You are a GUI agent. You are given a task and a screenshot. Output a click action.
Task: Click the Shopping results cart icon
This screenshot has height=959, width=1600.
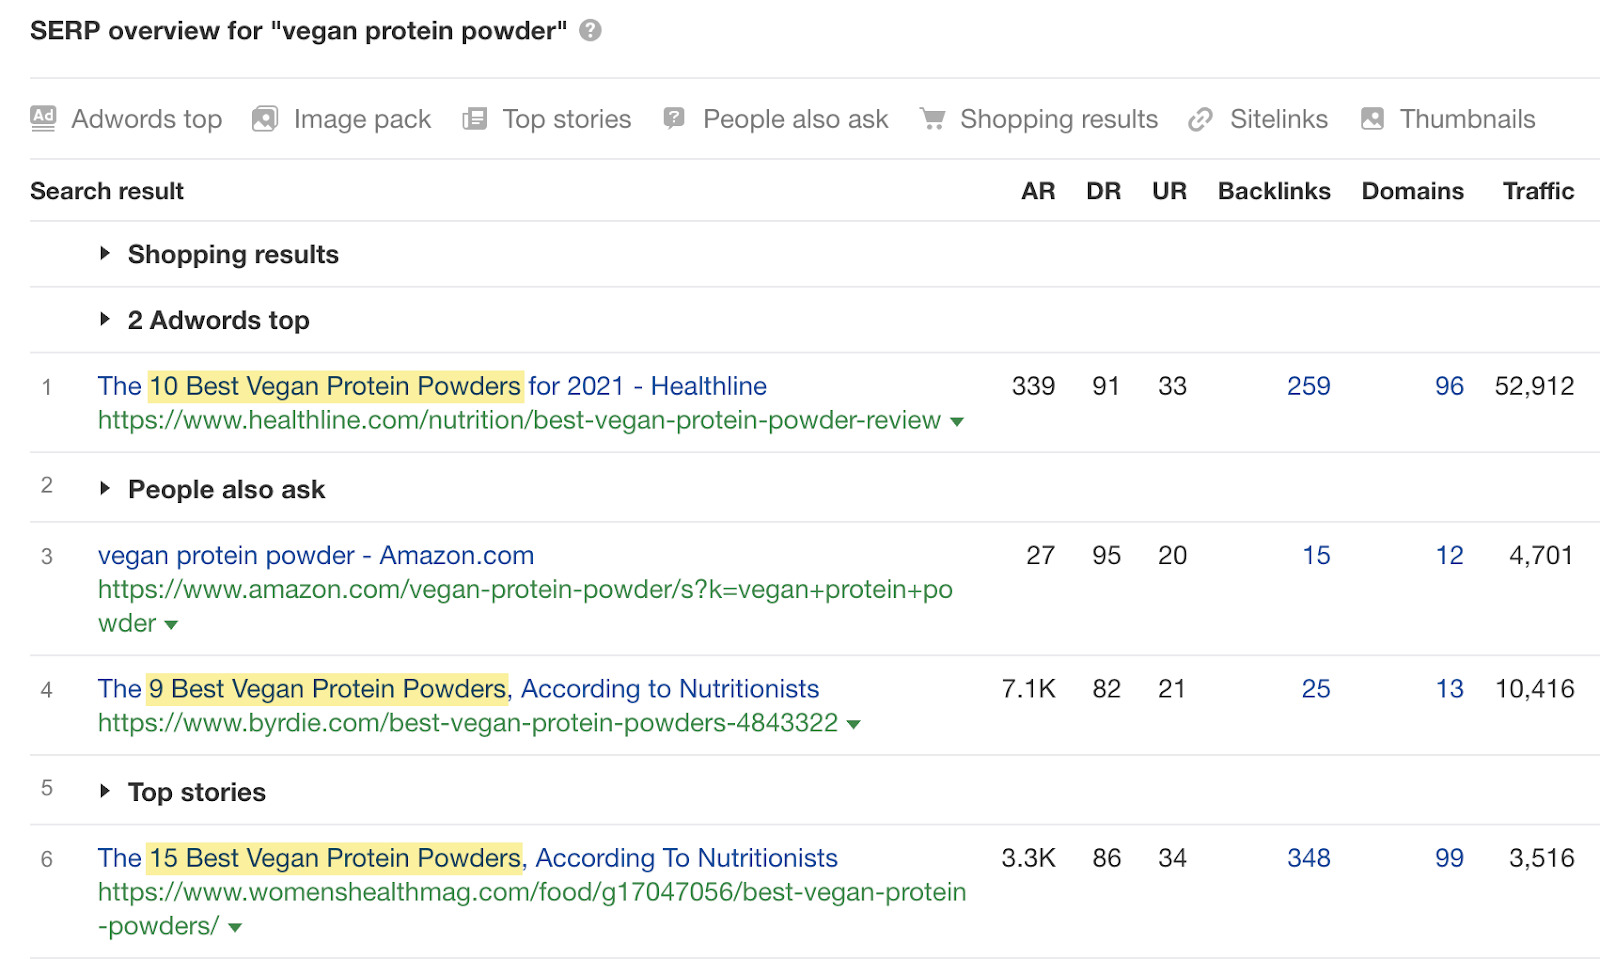coord(932,119)
